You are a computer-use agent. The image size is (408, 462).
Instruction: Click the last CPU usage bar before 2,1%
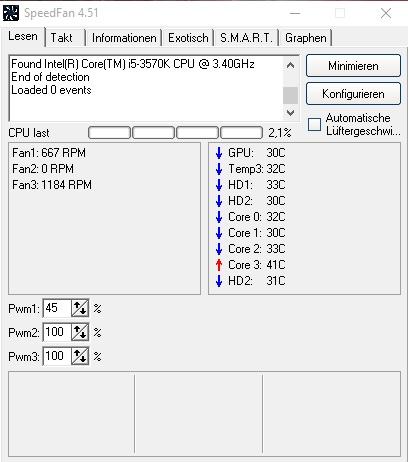coord(241,133)
